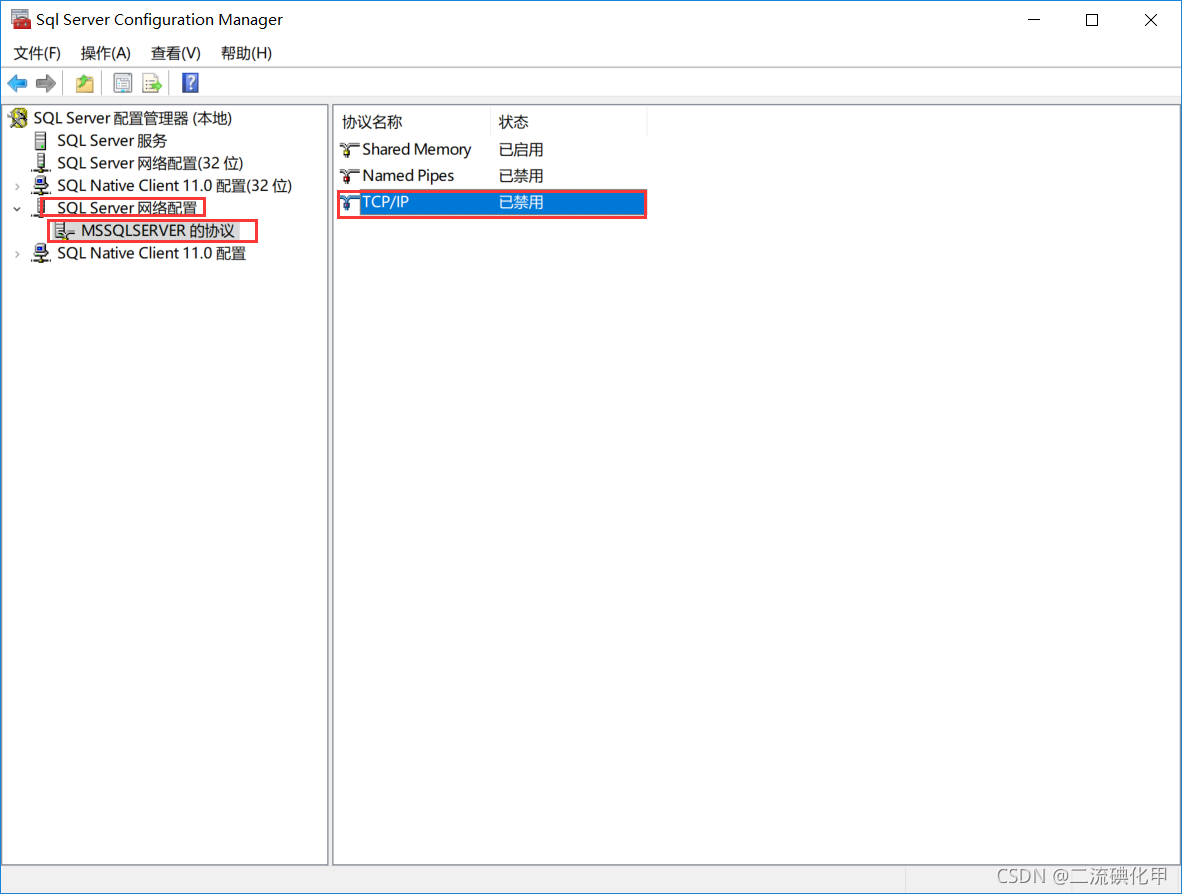Select the Shared Memory protocol name
Image resolution: width=1182 pixels, height=894 pixels.
tap(417, 149)
